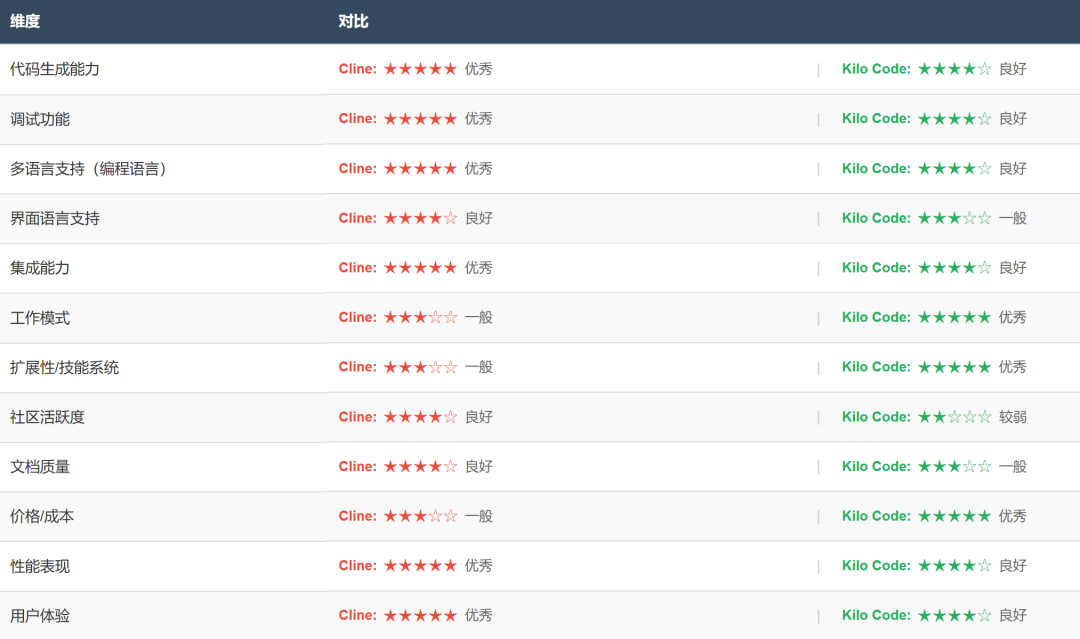
Task: Click Kilo Code stars in 工作模式 row
Action: click(x=955, y=317)
